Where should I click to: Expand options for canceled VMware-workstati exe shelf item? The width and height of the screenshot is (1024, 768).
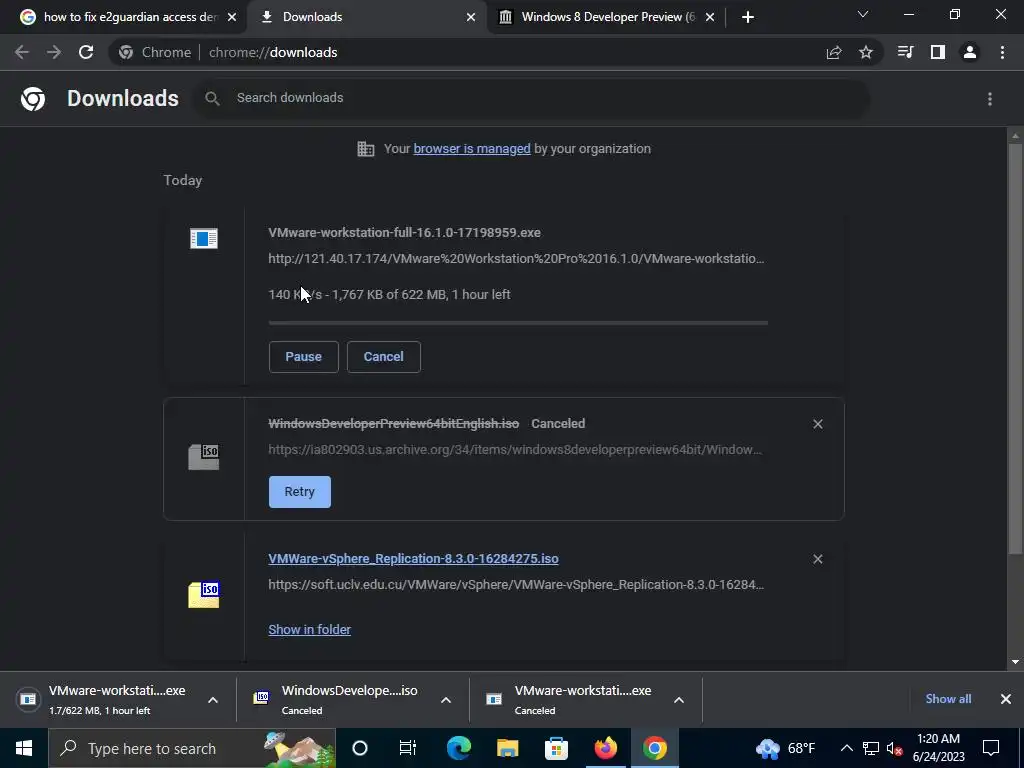[679, 700]
